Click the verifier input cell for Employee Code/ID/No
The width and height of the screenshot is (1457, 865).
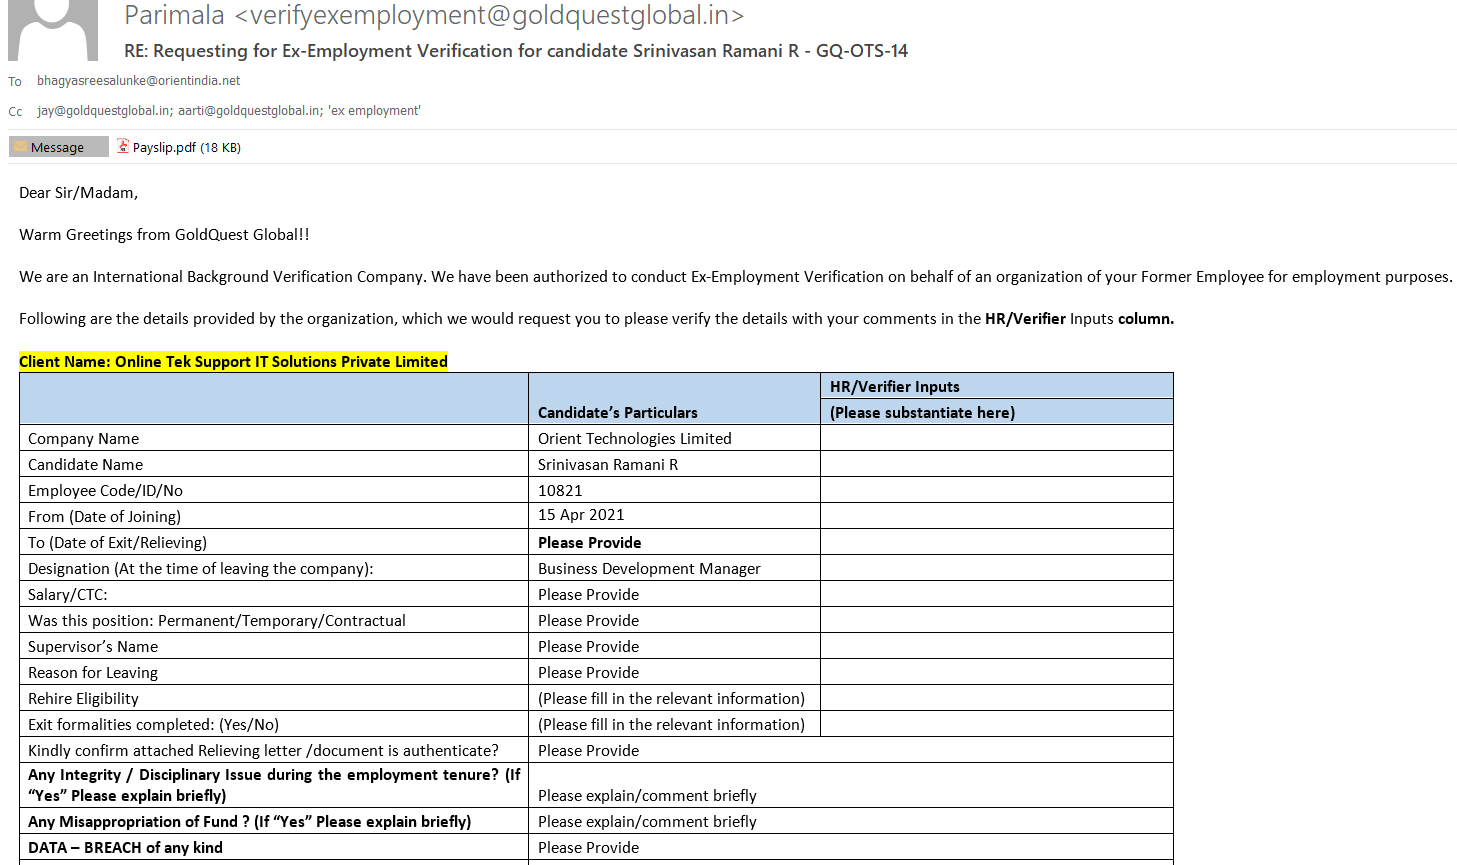pyautogui.click(x=996, y=490)
